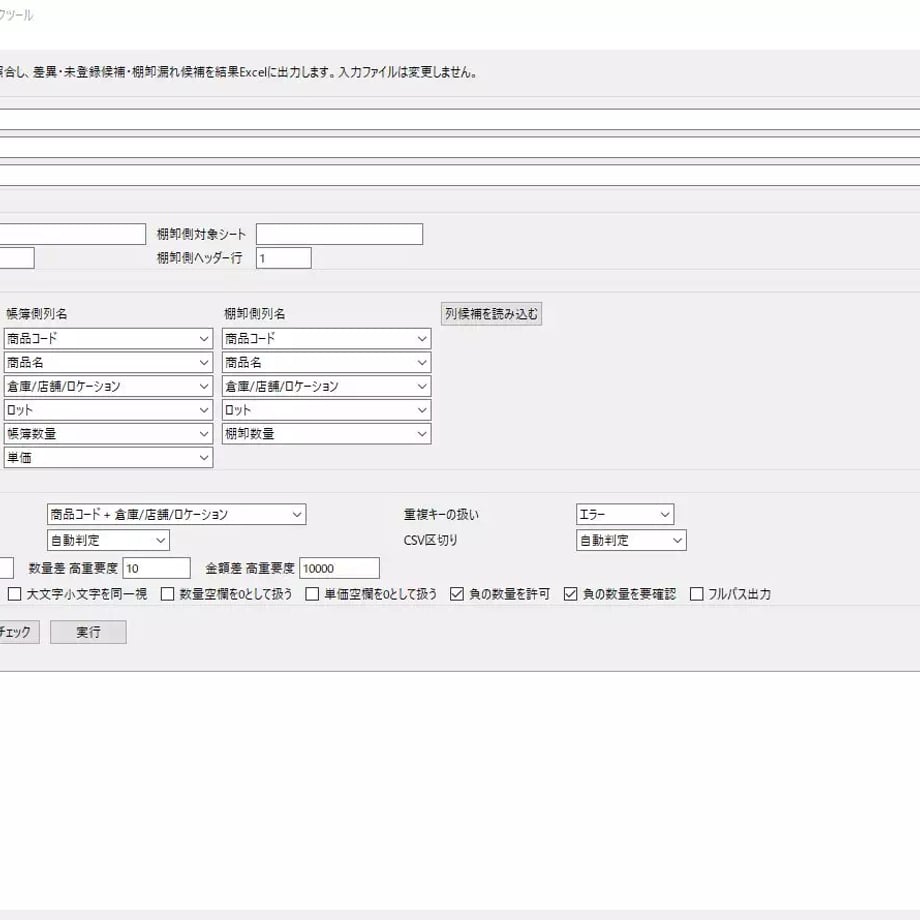The width and height of the screenshot is (920, 920).
Task: Open the 棚卸側 商品コード column dropdown
Action: [x=326, y=339]
